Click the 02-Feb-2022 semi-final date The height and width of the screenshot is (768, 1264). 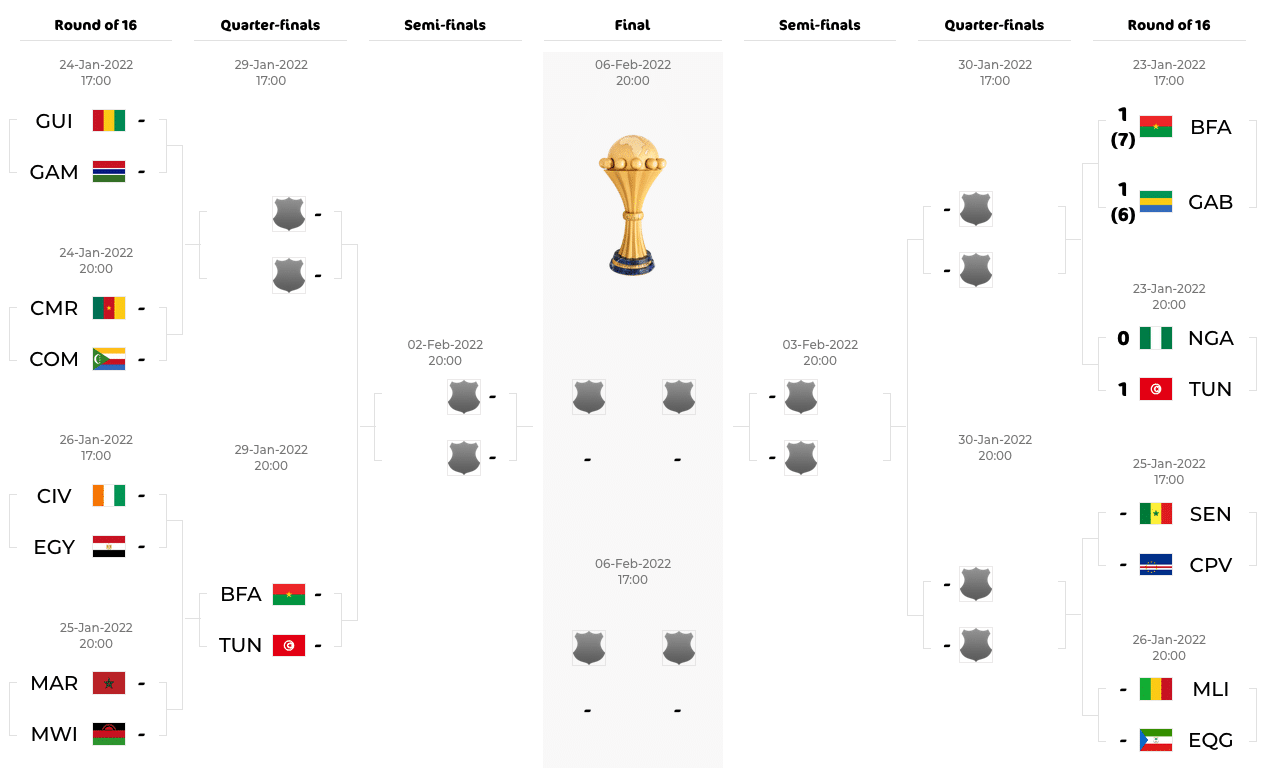[445, 344]
